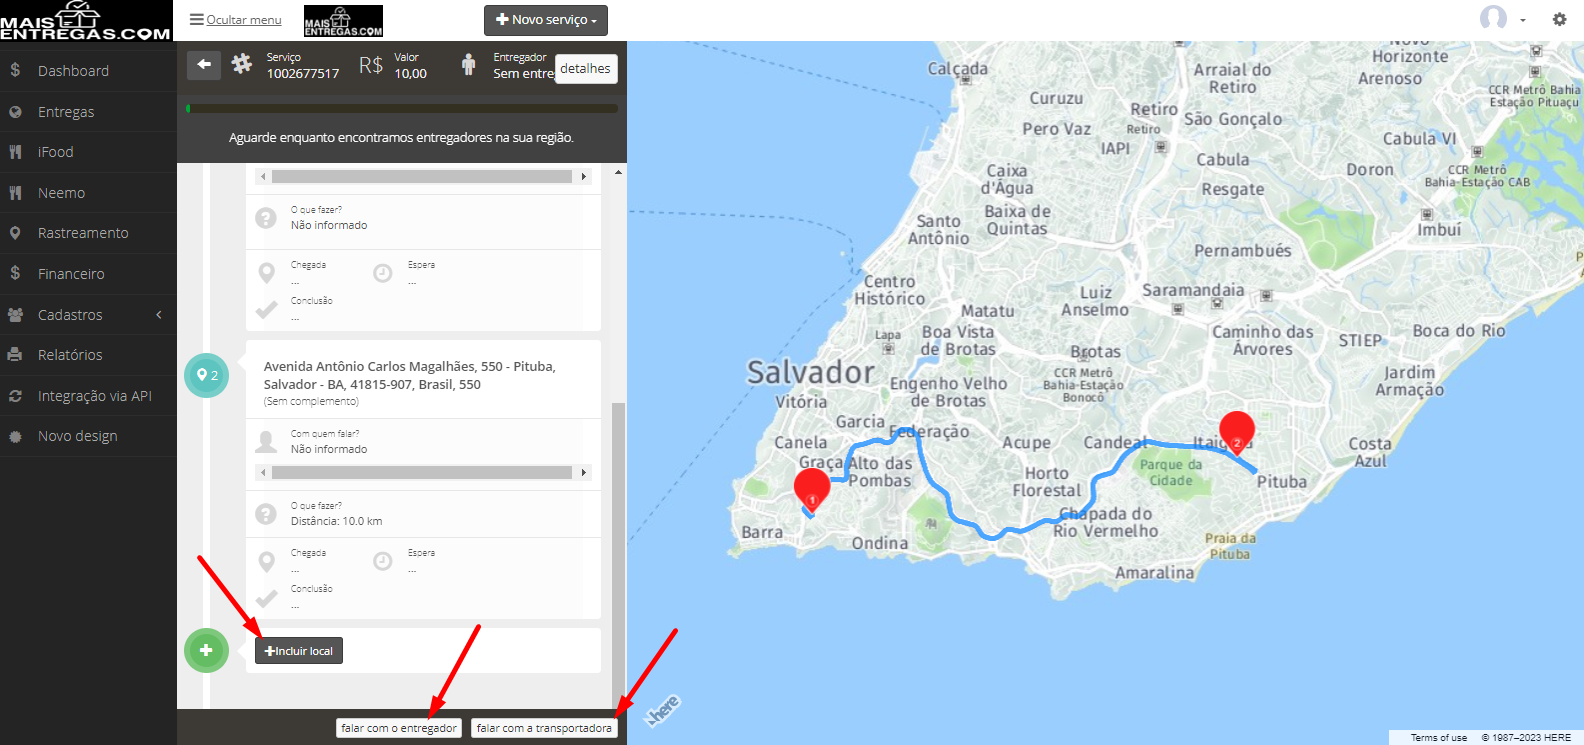The image size is (1584, 745).
Task: Click the service cog icon
Action: click(242, 64)
